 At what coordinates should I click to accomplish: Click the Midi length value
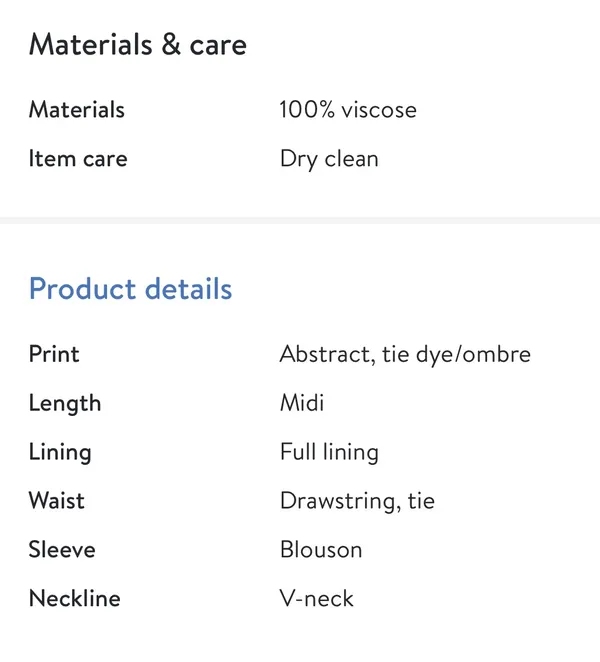[x=302, y=403]
